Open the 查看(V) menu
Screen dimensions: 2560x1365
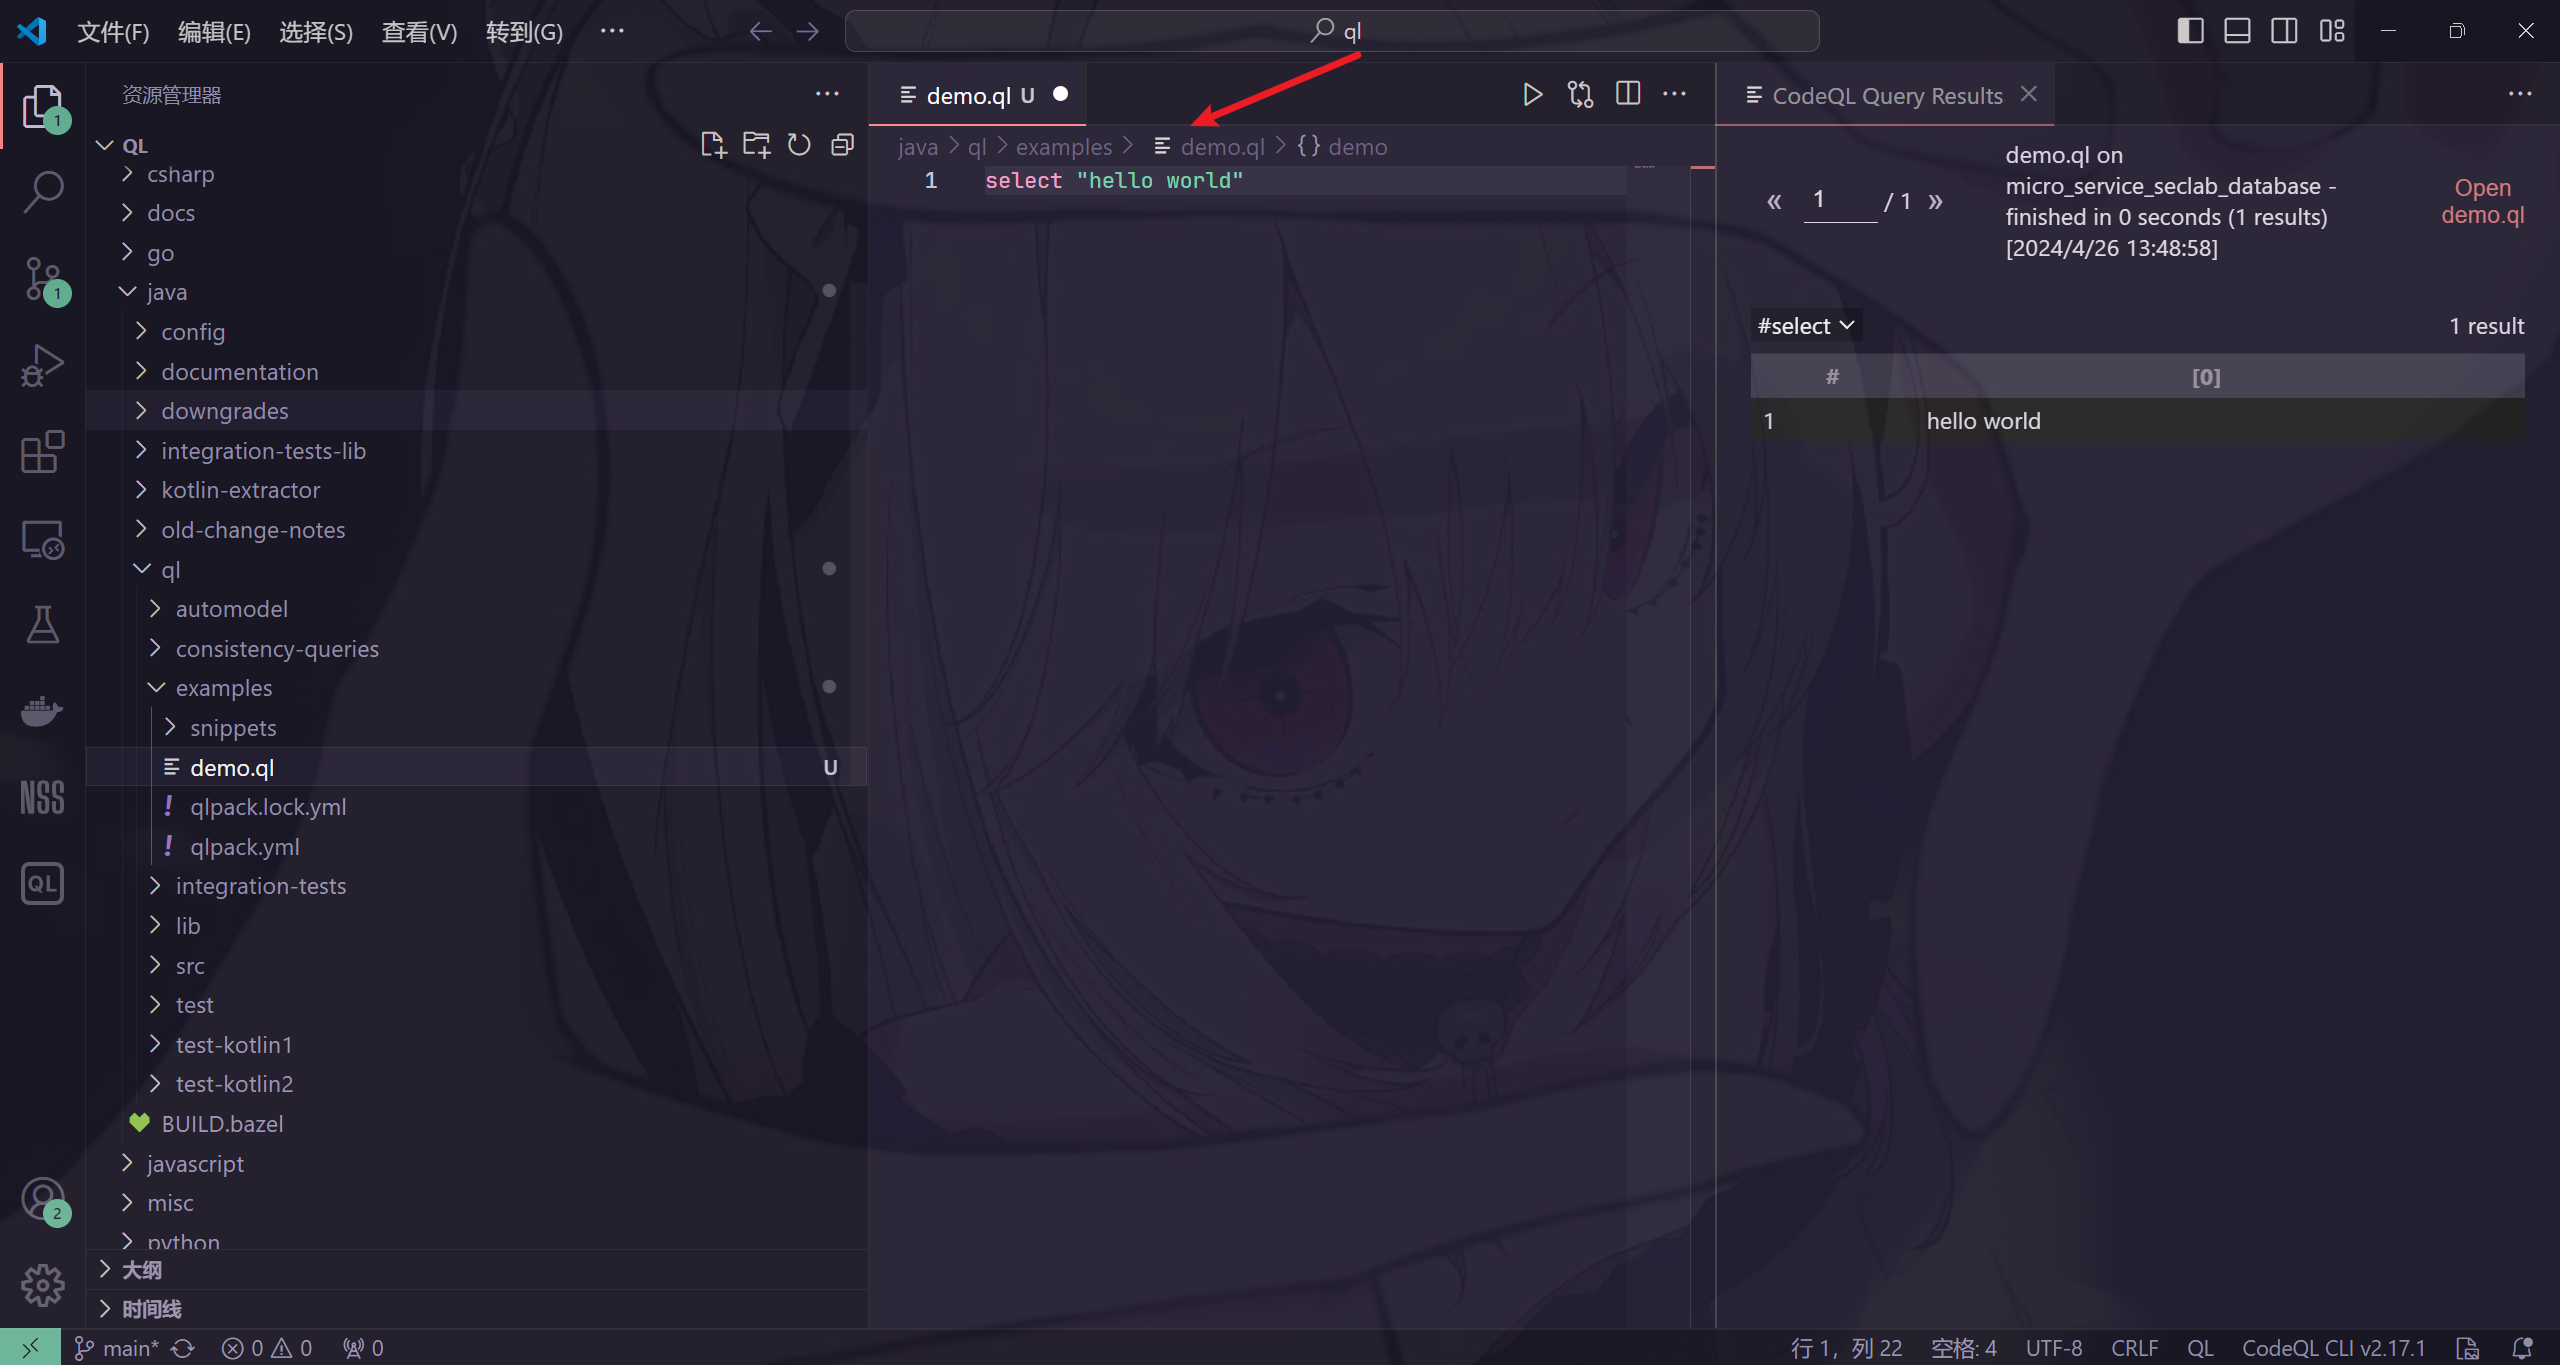(419, 32)
